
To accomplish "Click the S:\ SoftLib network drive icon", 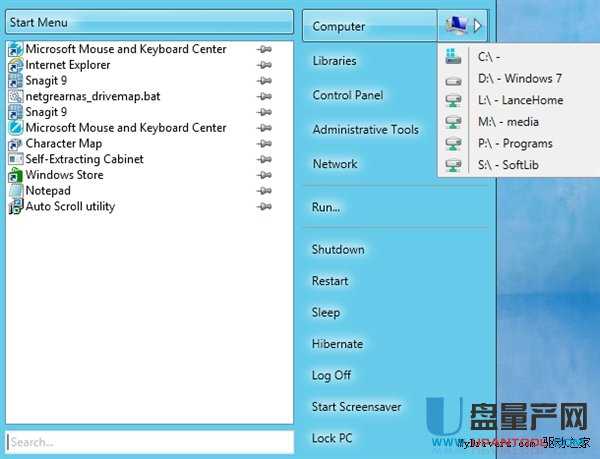I will tap(453, 166).
